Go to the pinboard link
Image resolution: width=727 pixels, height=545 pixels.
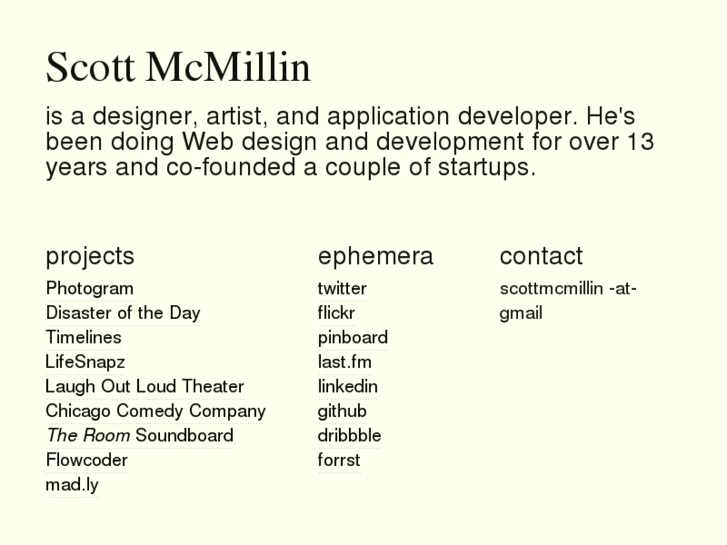tap(352, 337)
